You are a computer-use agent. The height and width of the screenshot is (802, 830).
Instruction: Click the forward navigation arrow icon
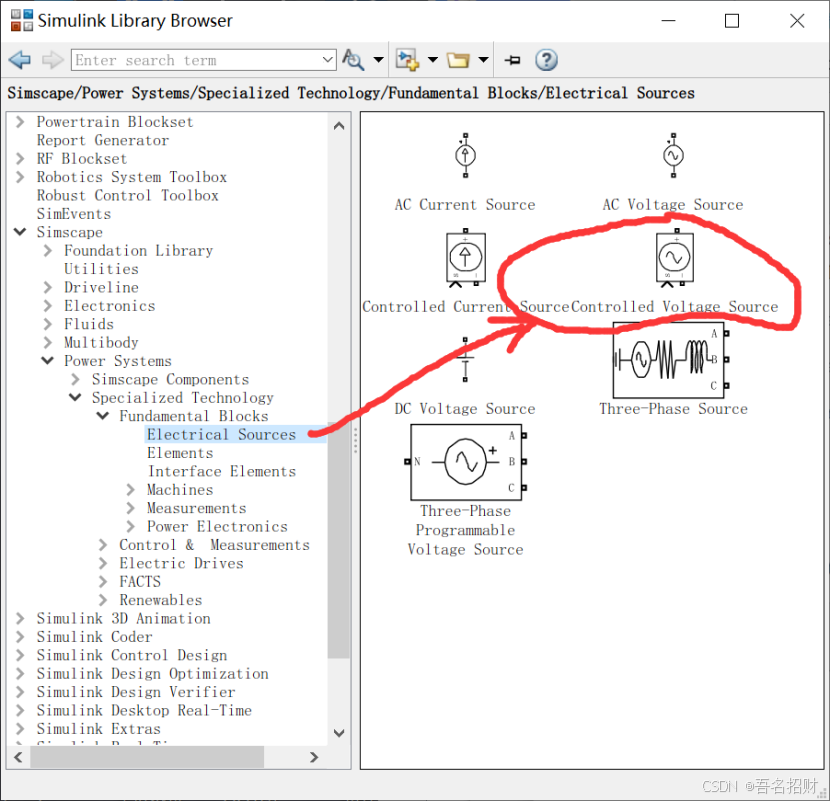tap(52, 60)
